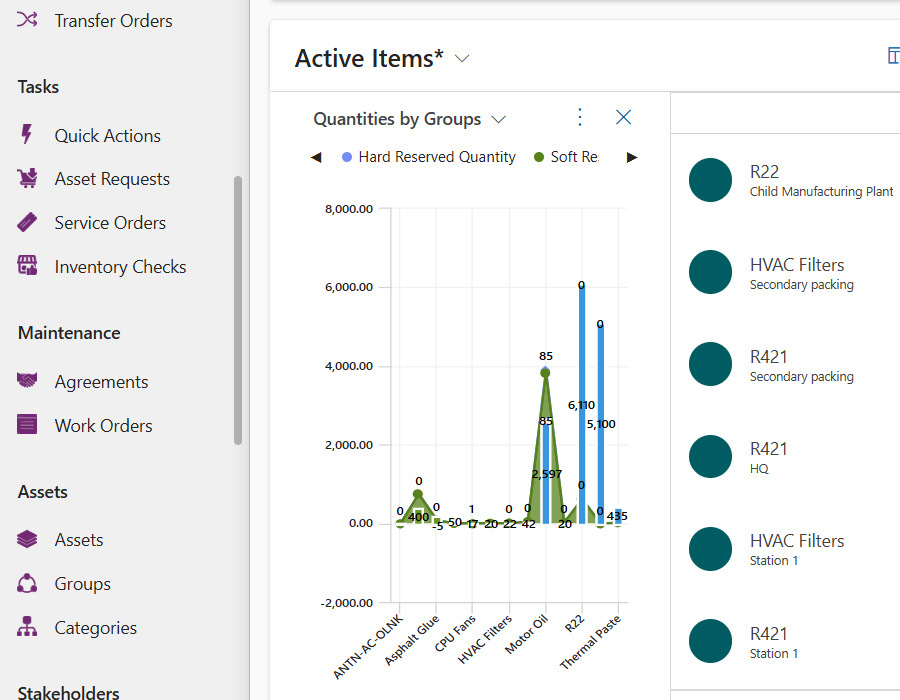Click the Inventory Checks store icon
Image resolution: width=900 pixels, height=700 pixels.
pos(27,266)
